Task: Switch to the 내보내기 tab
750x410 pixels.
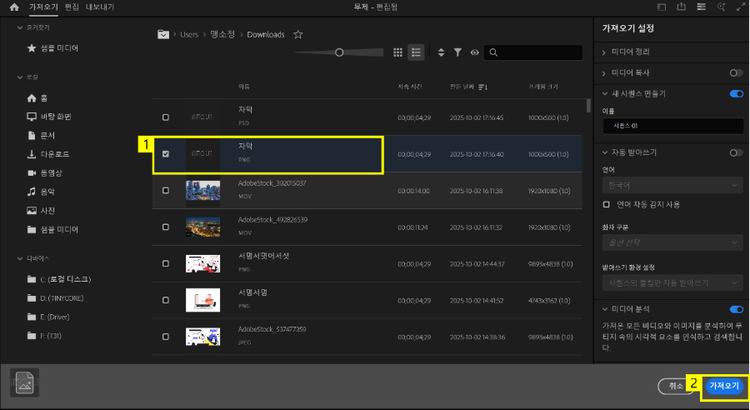Action: (x=100, y=7)
